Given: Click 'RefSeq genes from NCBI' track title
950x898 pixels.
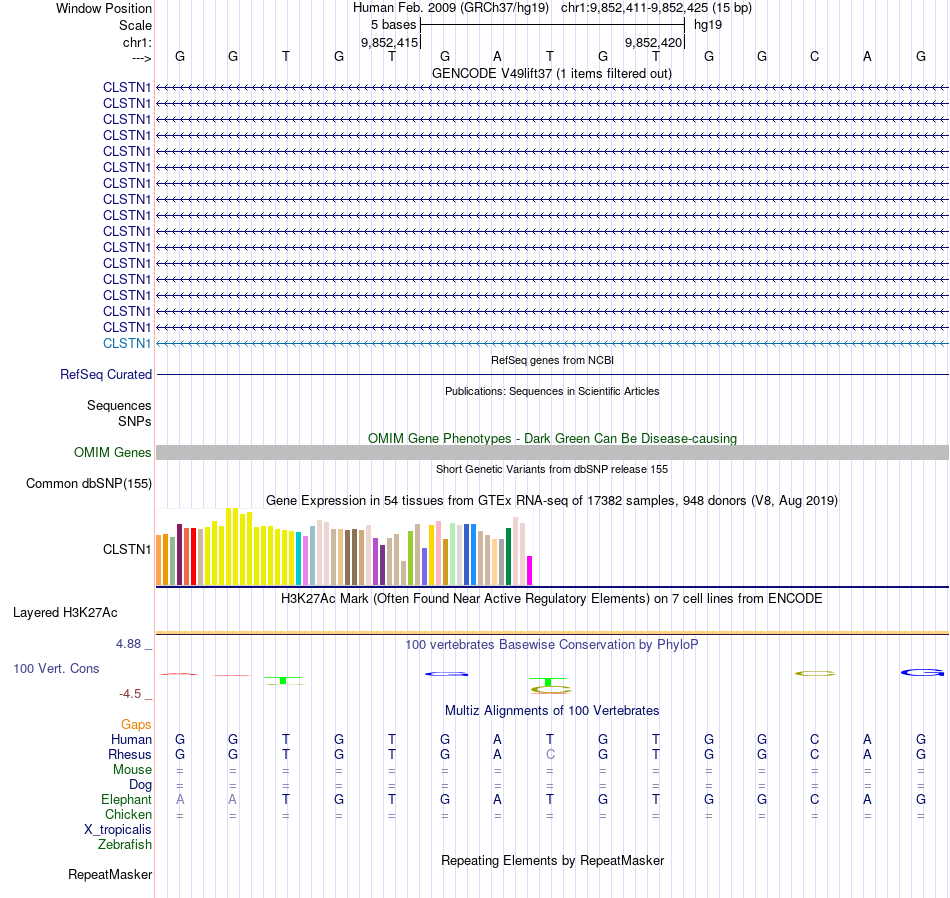Looking at the screenshot, I should (552, 360).
